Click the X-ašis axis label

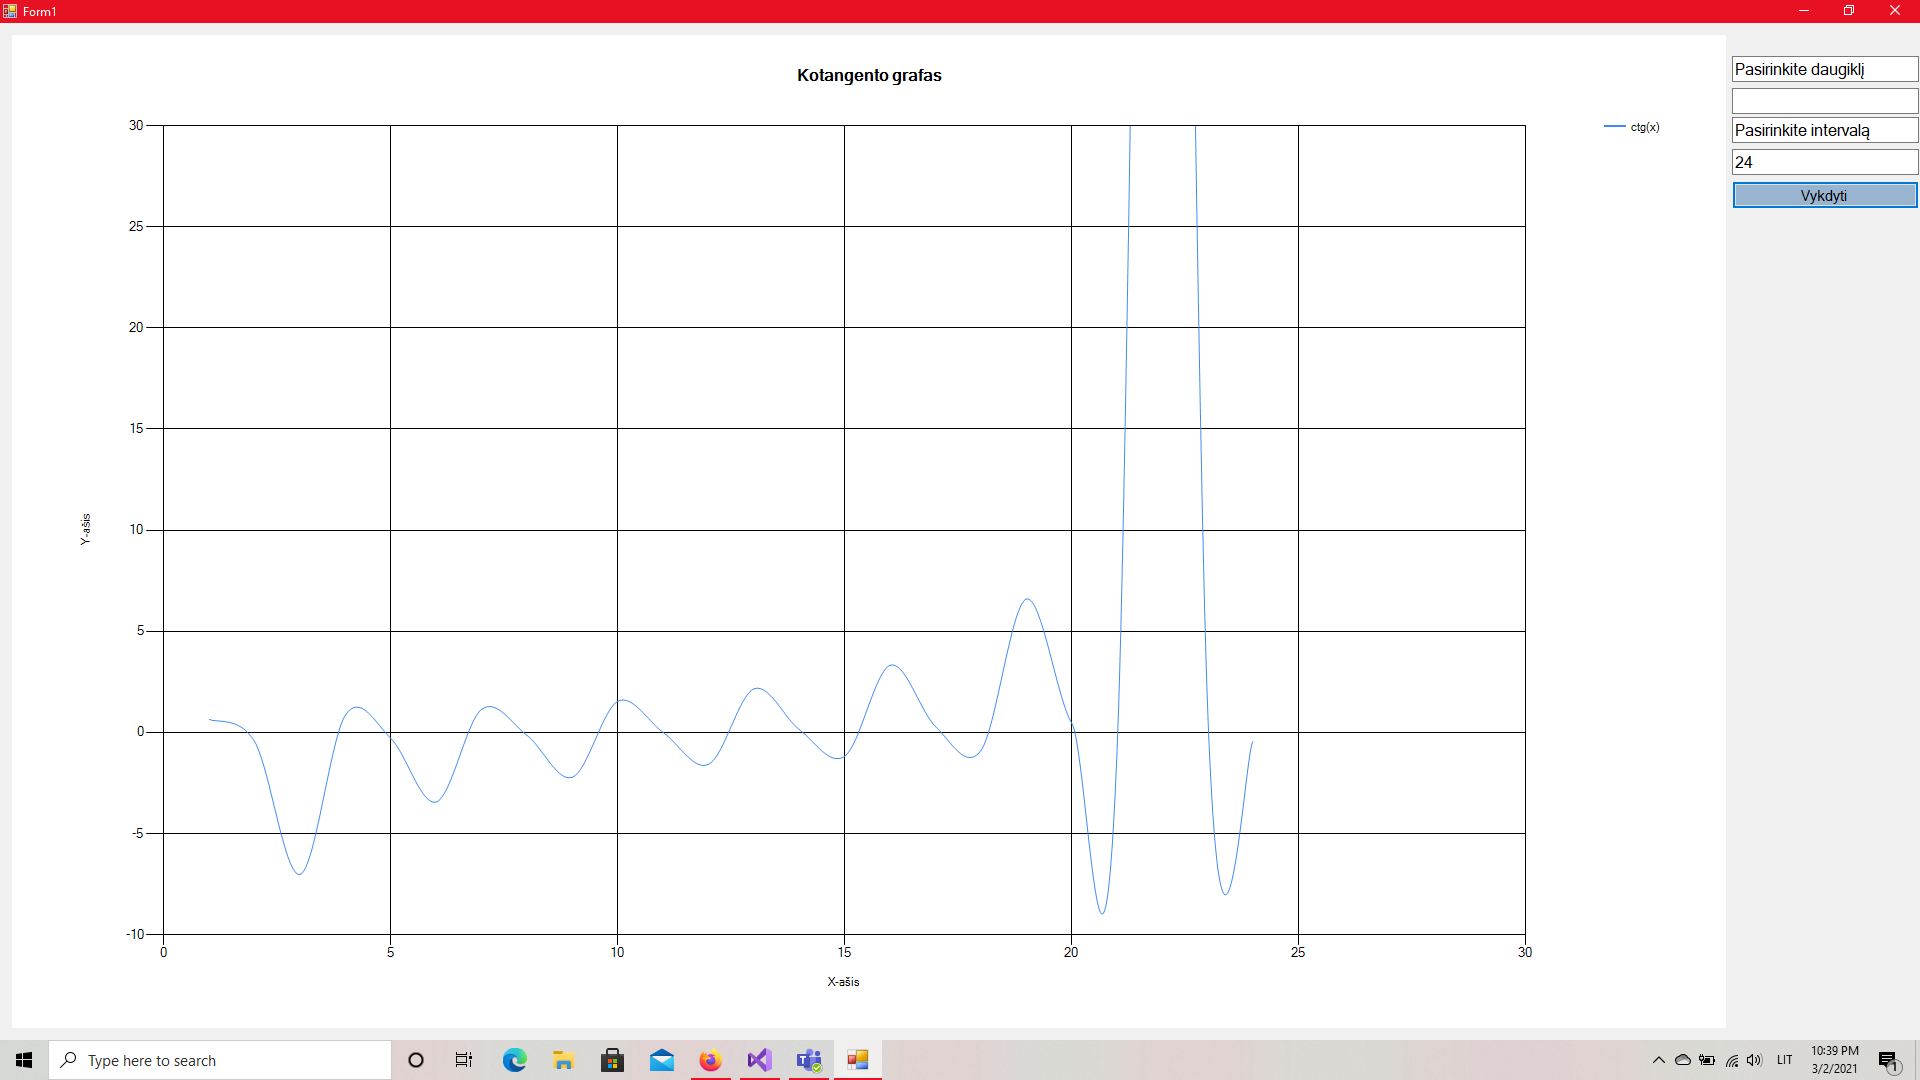843,982
